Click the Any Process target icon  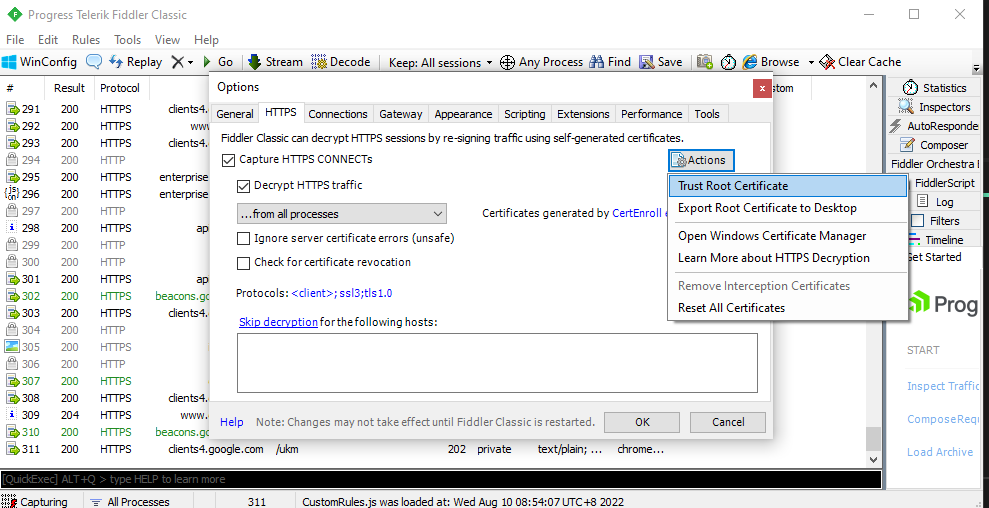click(x=507, y=62)
